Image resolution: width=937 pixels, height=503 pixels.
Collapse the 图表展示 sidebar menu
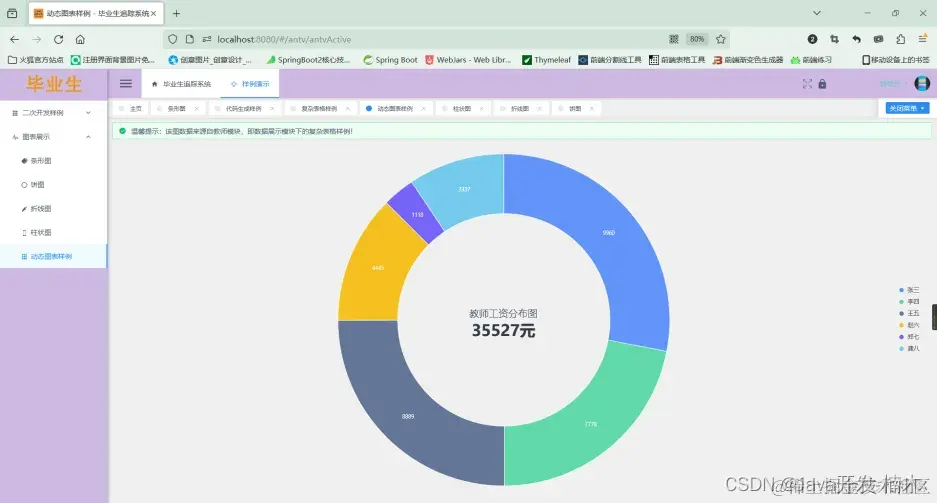coord(54,137)
